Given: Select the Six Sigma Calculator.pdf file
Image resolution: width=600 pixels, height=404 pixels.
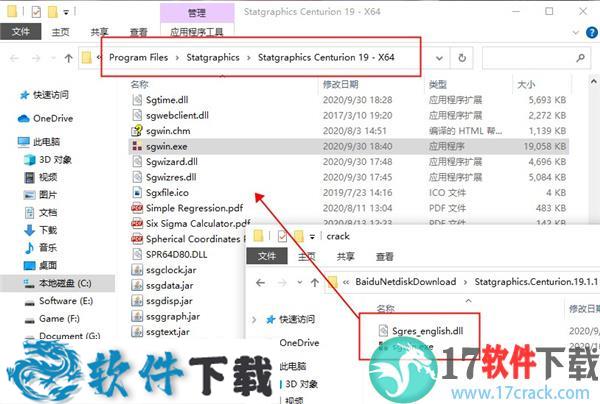Looking at the screenshot, I should click(x=198, y=223).
